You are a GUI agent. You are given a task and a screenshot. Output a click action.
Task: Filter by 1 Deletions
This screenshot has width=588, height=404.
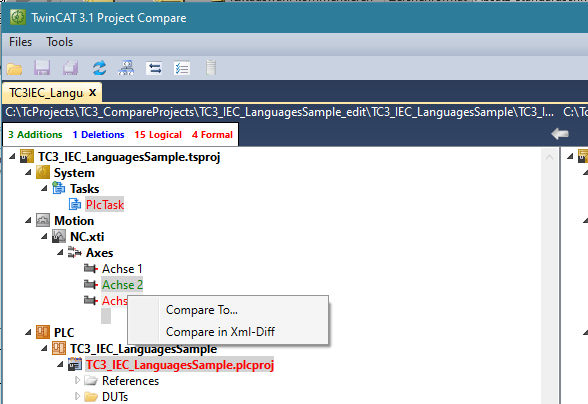(x=98, y=134)
